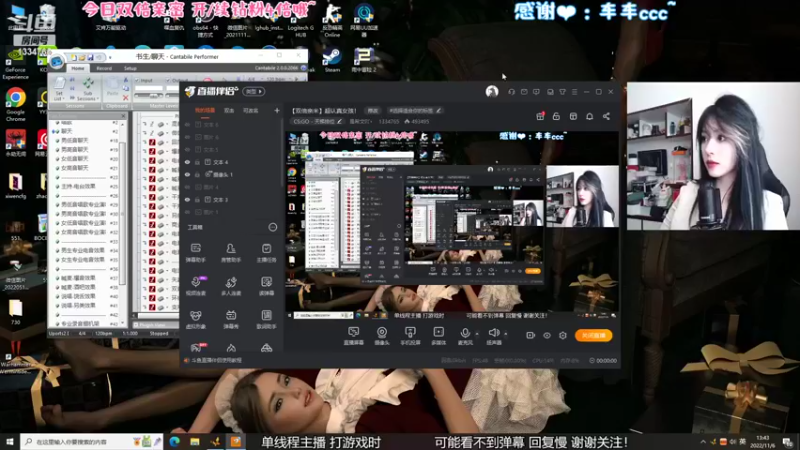Toggle the lock on 文本 4 layer
This screenshot has width=800, height=450.
tap(197, 162)
